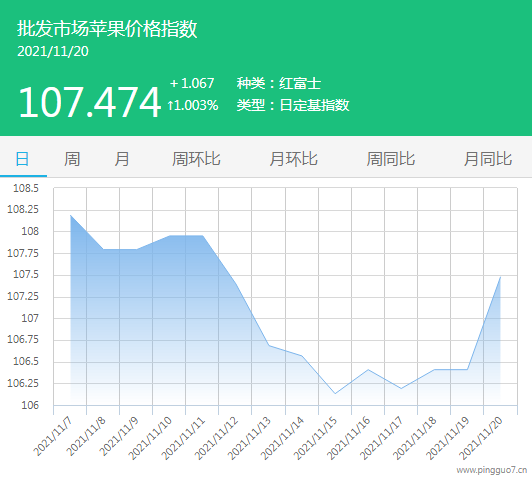Click the 种类：红富士 label
The image size is (532, 480).
[279, 83]
